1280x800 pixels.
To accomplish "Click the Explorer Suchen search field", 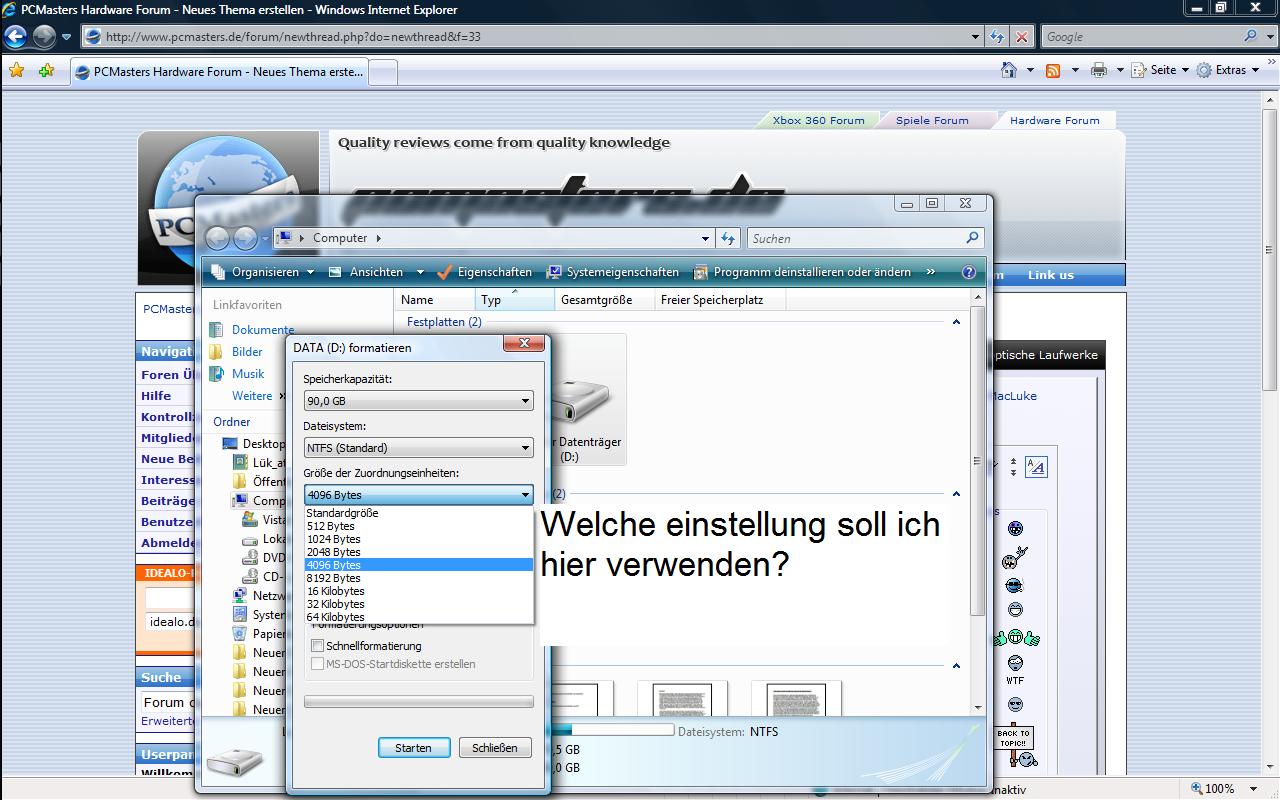I will pos(856,238).
